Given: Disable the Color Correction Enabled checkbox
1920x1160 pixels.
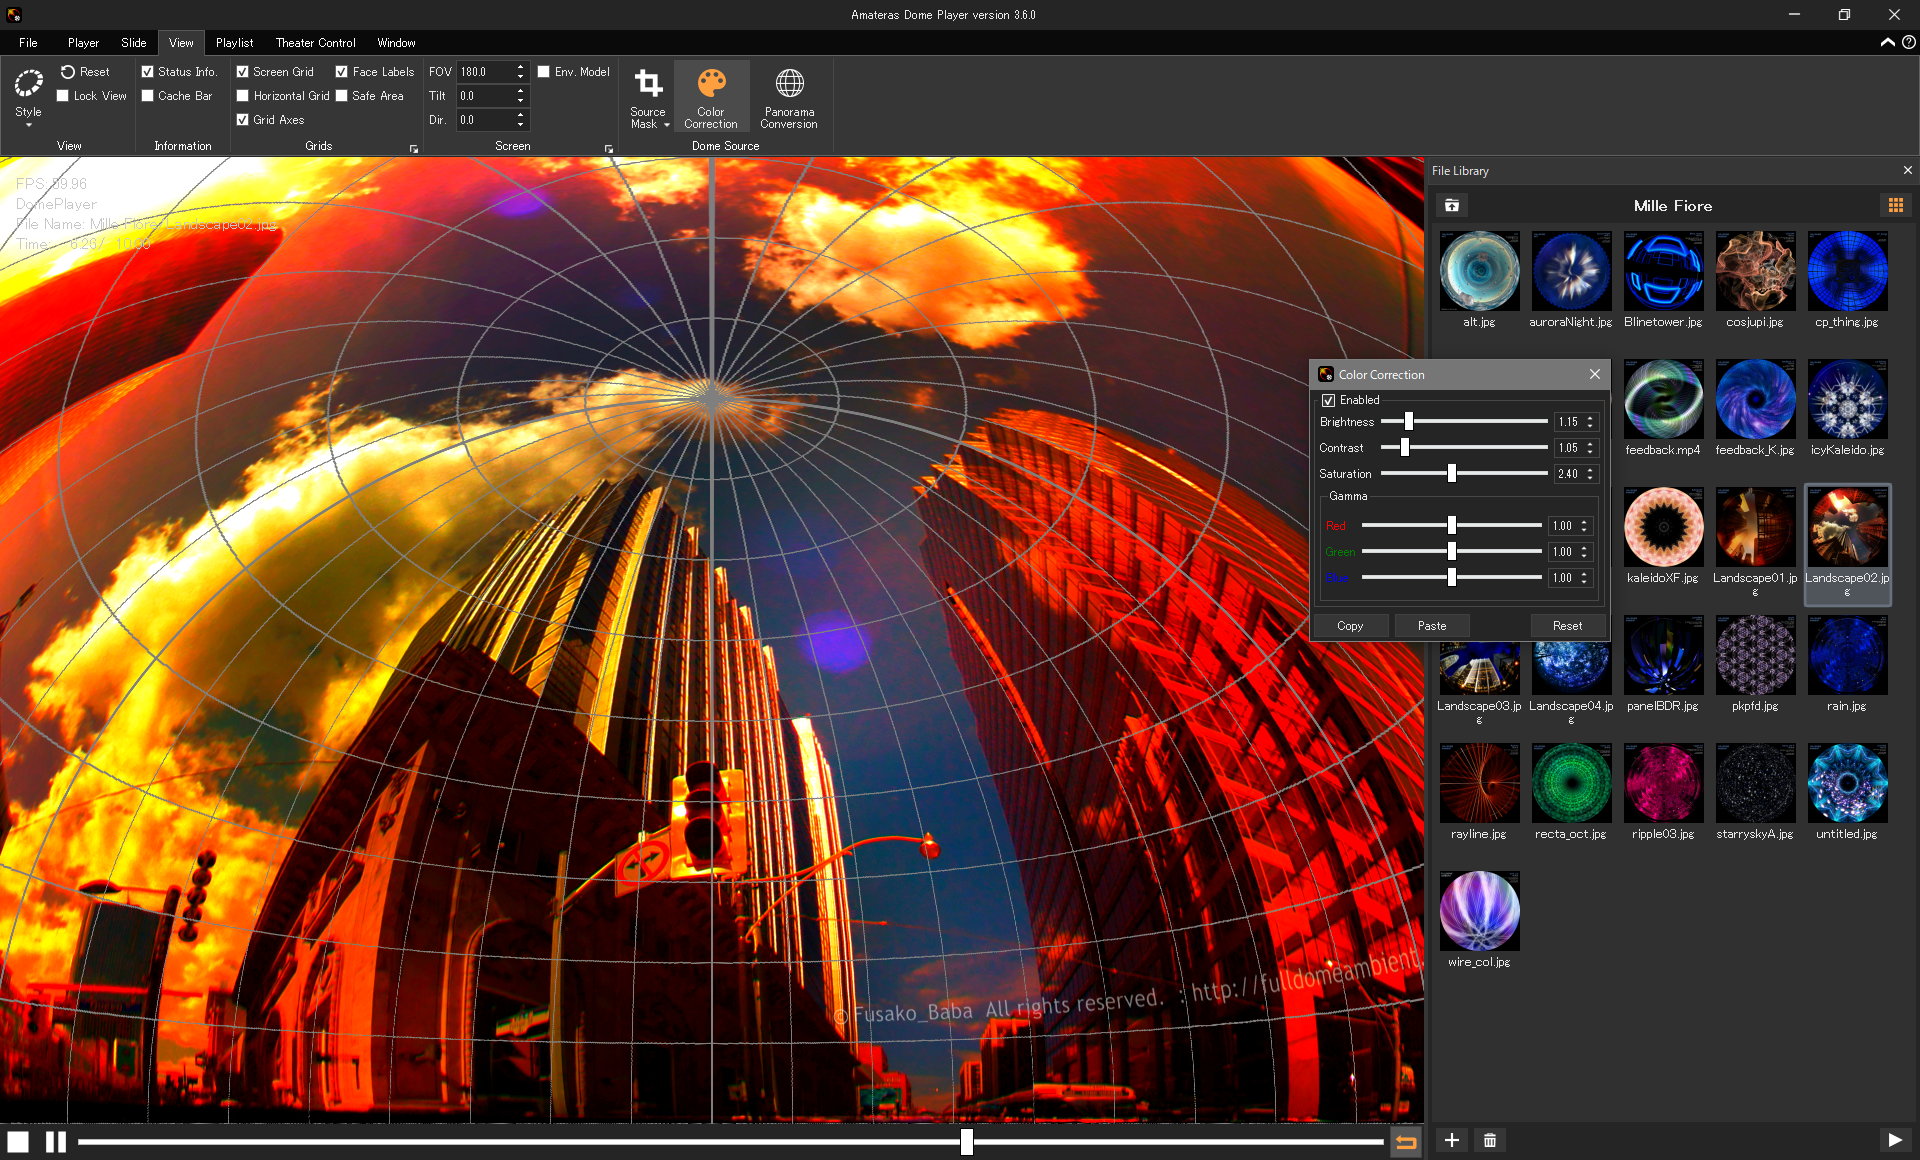Looking at the screenshot, I should coord(1329,400).
